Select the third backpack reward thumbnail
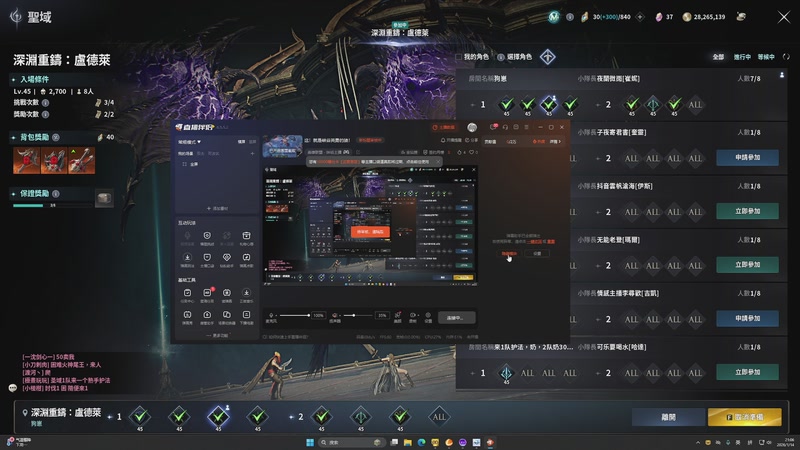The width and height of the screenshot is (800, 450). [x=82, y=160]
